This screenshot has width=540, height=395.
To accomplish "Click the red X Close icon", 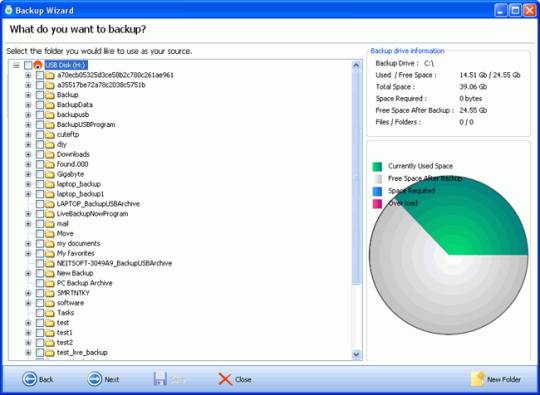I will pos(225,380).
